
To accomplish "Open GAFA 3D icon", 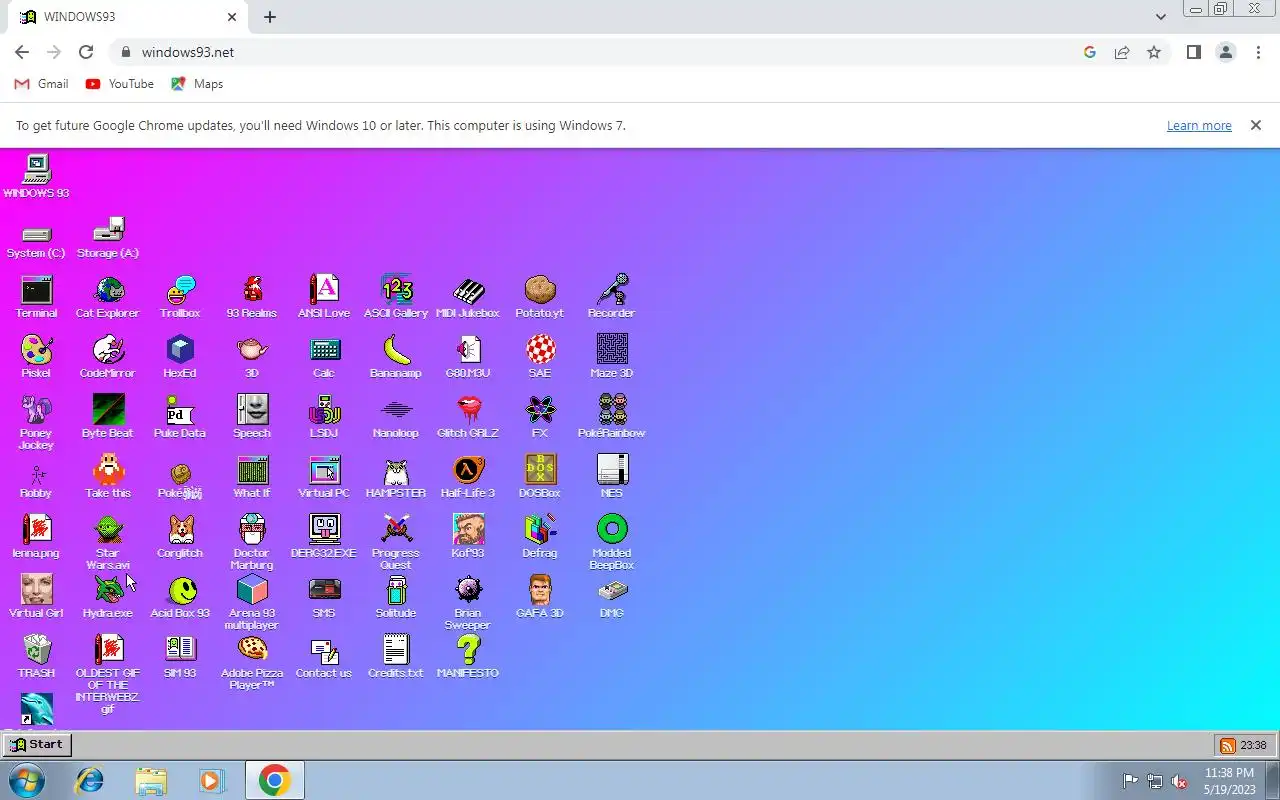I will click(540, 597).
